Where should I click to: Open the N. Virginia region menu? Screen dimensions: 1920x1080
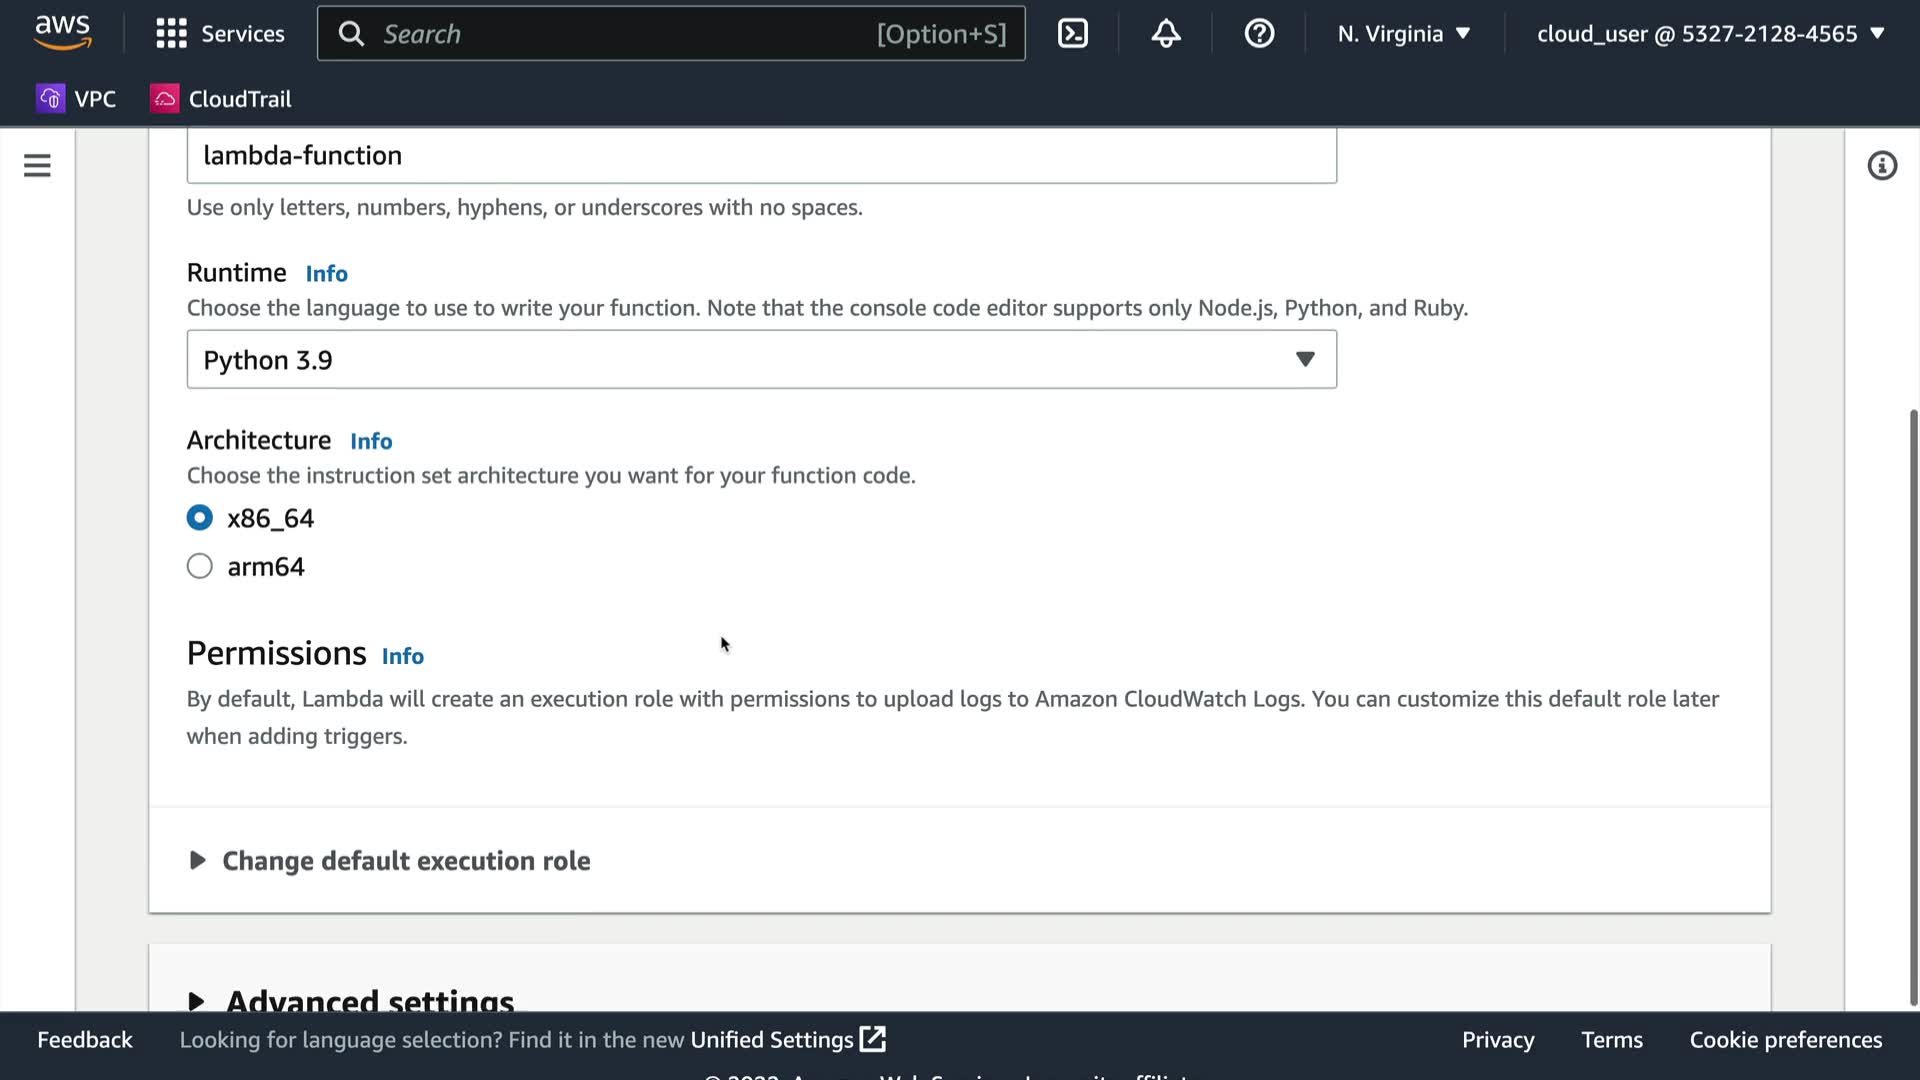click(x=1403, y=34)
